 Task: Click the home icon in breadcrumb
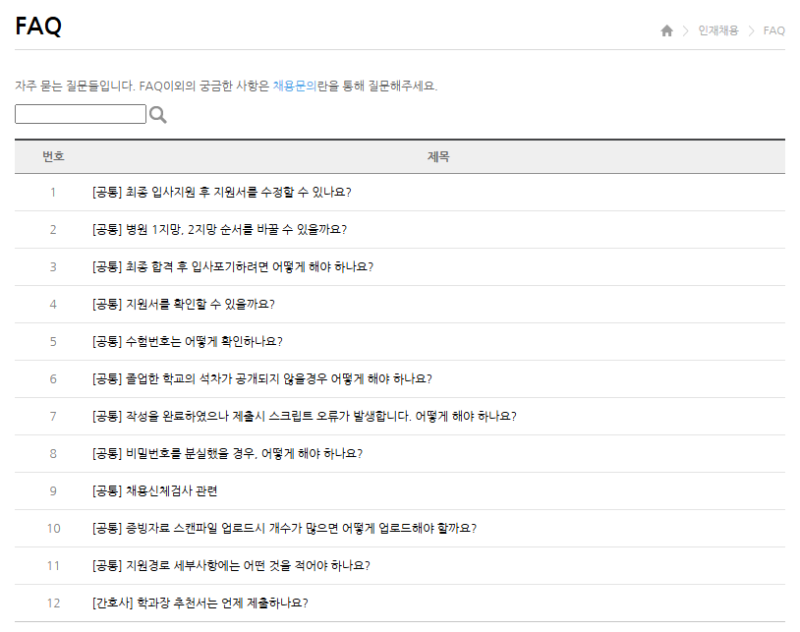pos(667,31)
